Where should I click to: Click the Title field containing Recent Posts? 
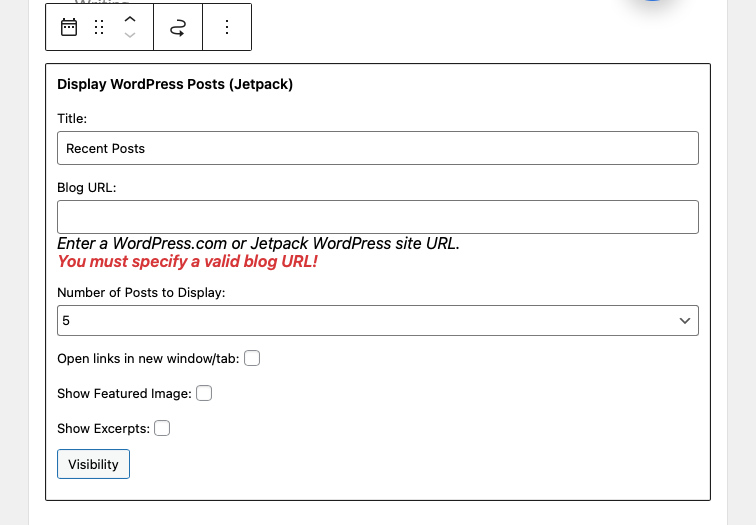pyautogui.click(x=378, y=148)
